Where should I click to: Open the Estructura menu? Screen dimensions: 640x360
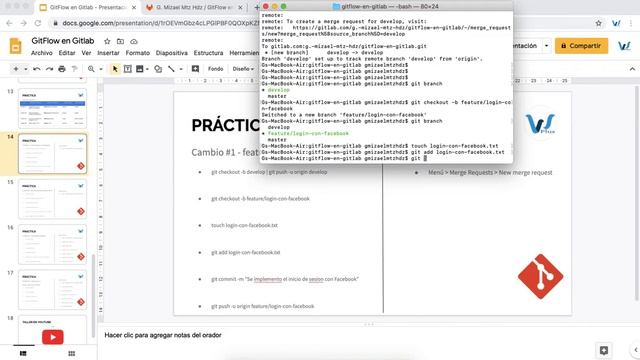click(x=208, y=53)
